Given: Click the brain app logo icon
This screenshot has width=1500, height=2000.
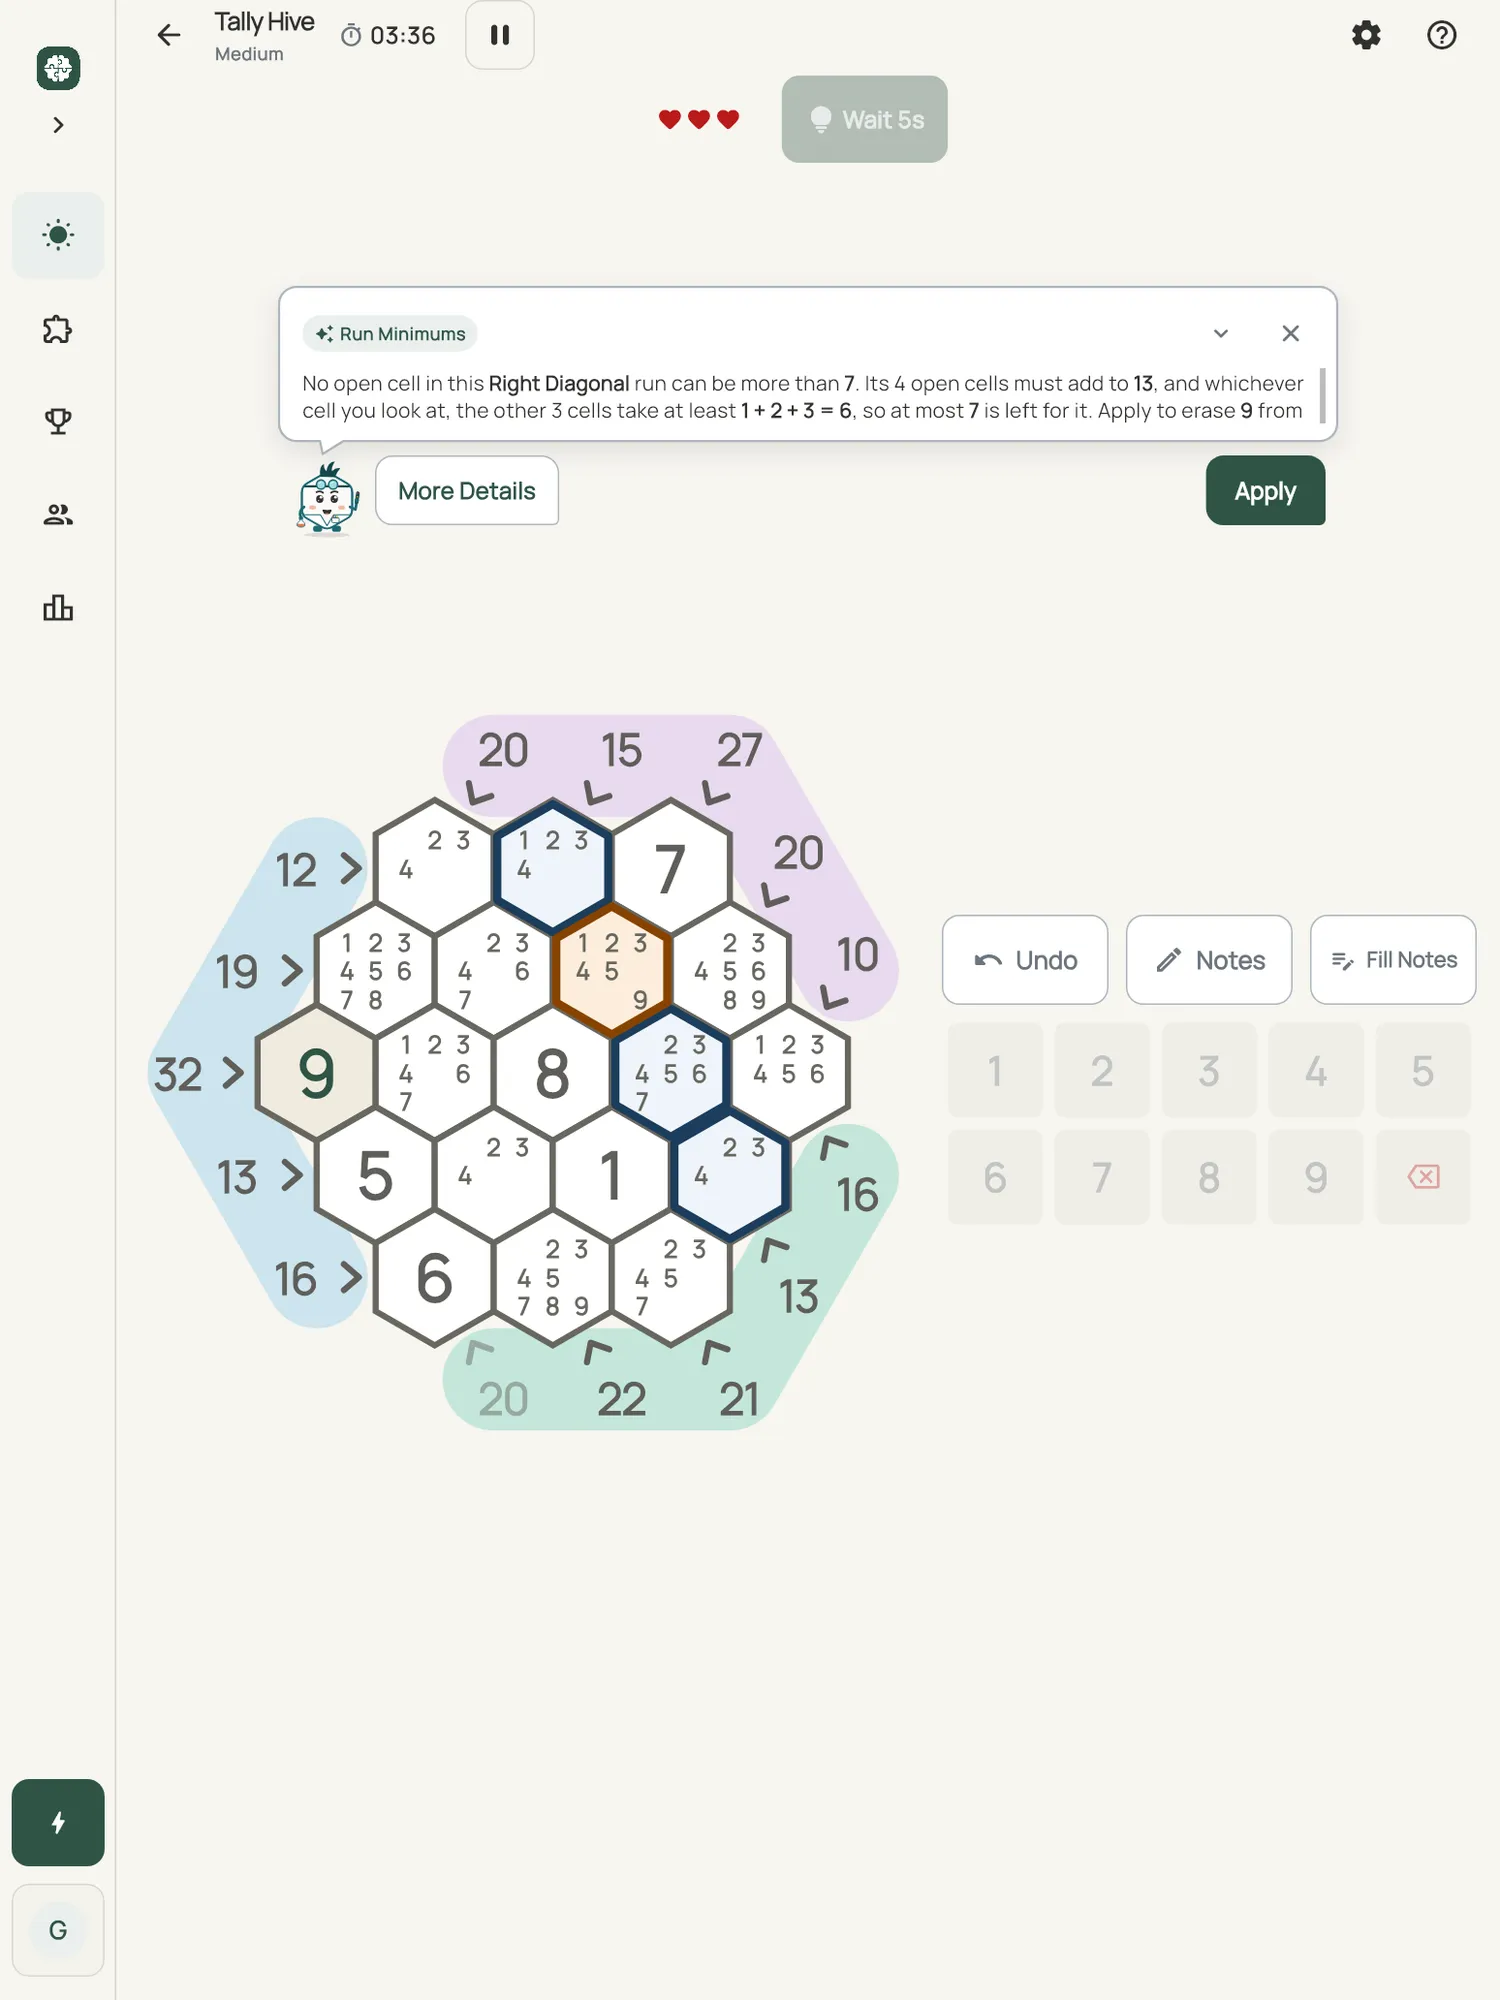Looking at the screenshot, I should 58,68.
